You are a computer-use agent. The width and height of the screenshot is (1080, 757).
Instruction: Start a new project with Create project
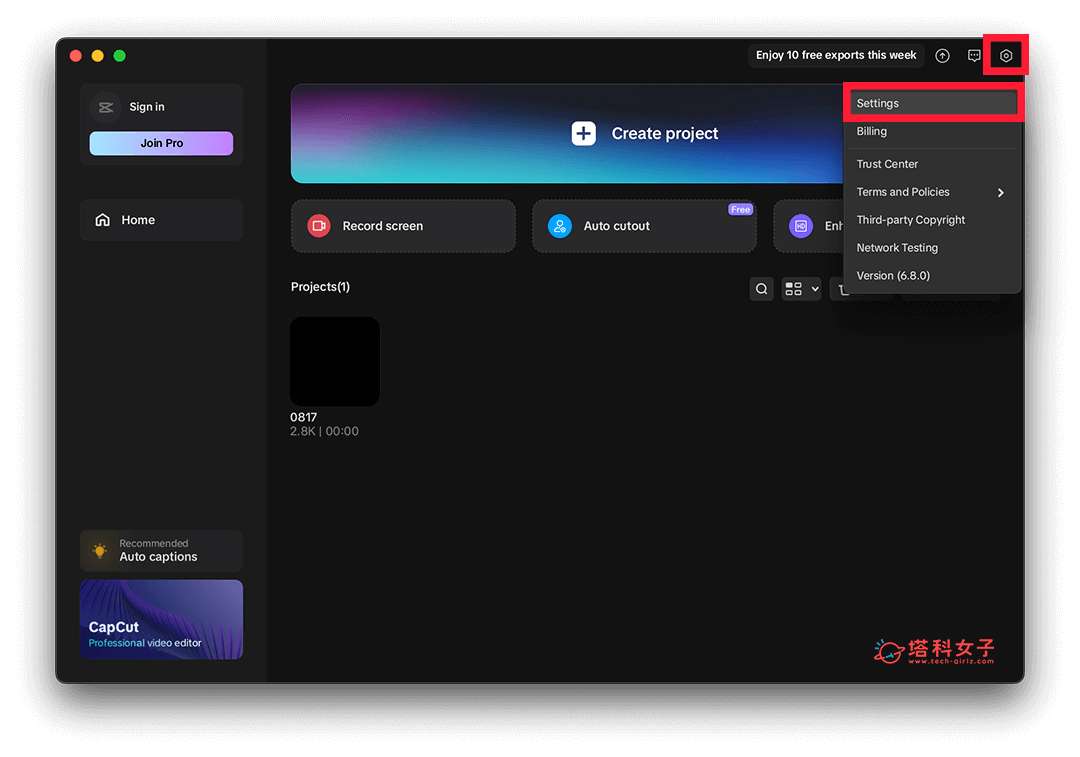tap(664, 132)
